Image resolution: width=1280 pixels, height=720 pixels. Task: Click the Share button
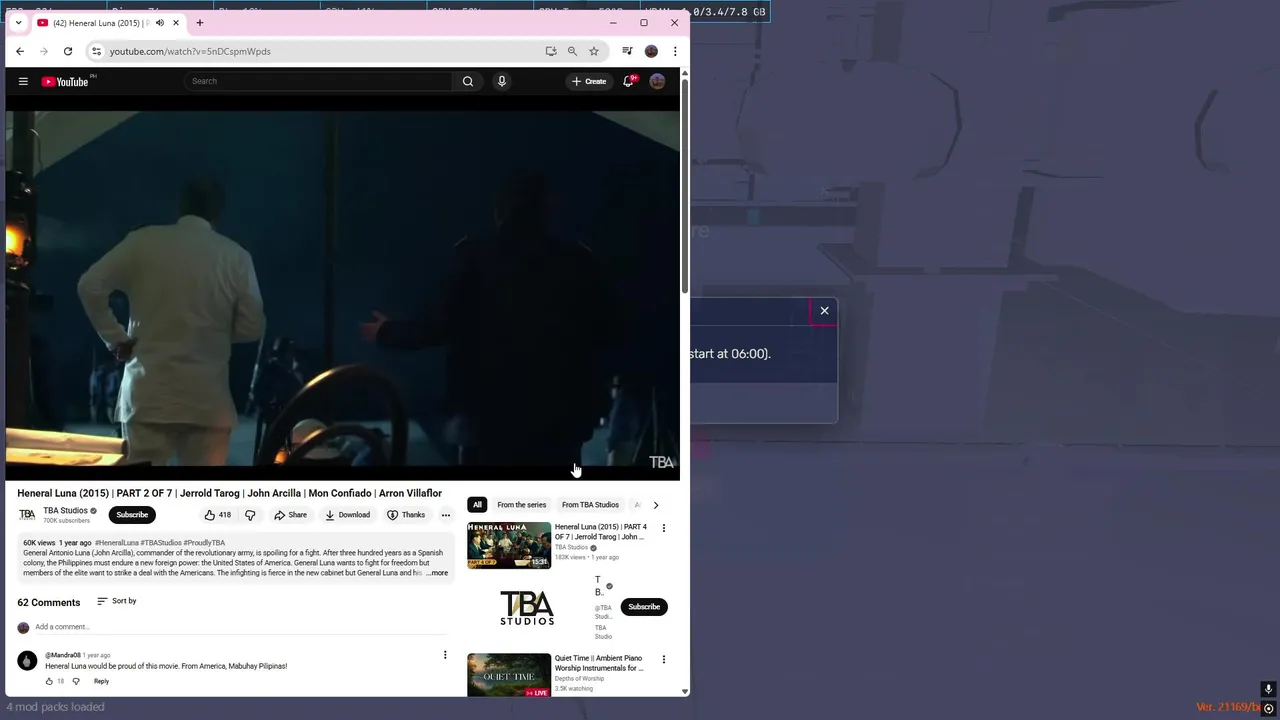coord(290,515)
